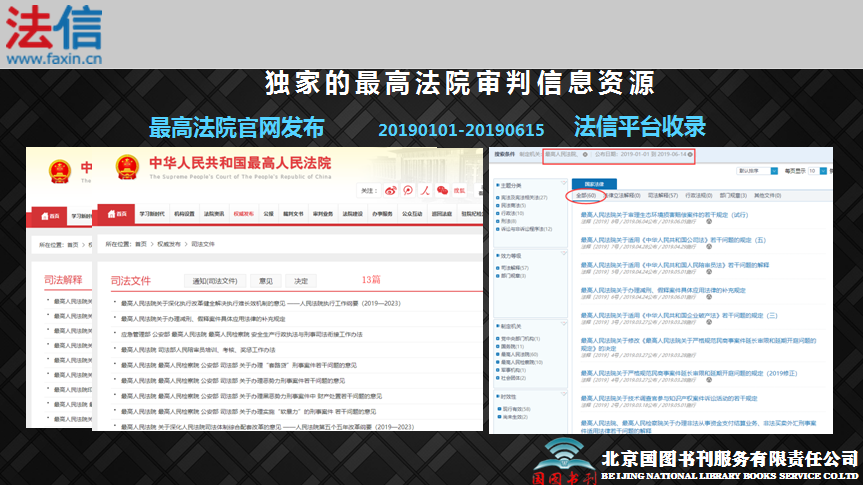This screenshot has width=863, height=485.
Task: Click the 通知(司法文件) button
Action: tap(215, 281)
